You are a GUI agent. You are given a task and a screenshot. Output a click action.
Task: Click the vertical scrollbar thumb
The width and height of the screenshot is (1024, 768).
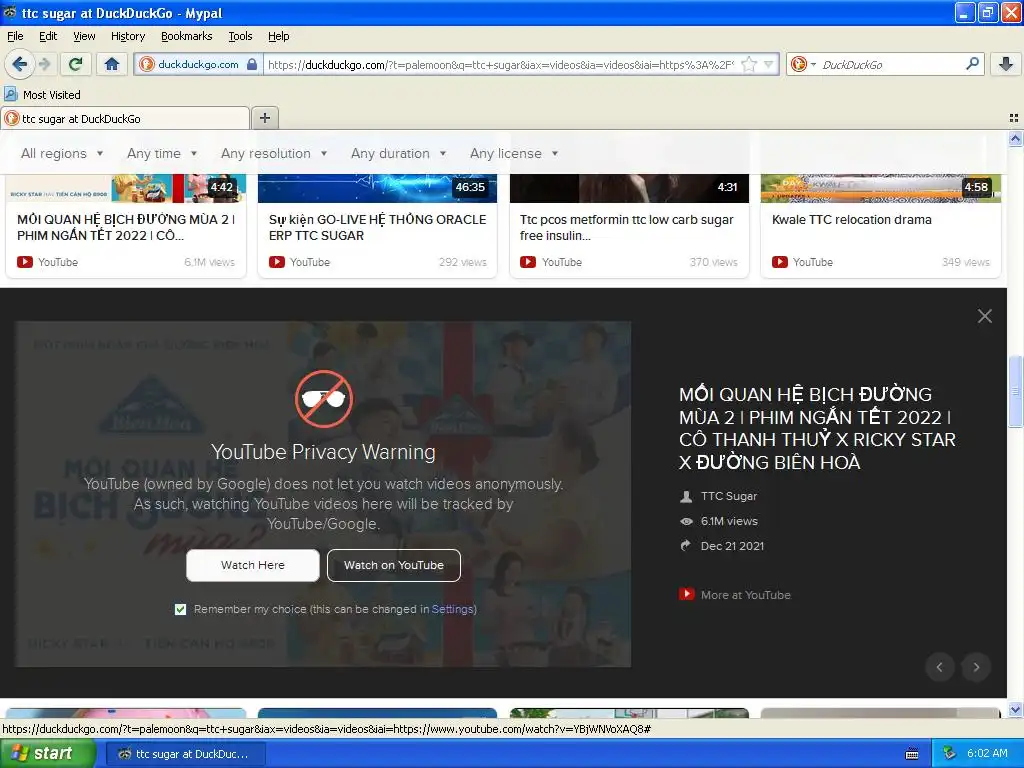coord(1015,391)
